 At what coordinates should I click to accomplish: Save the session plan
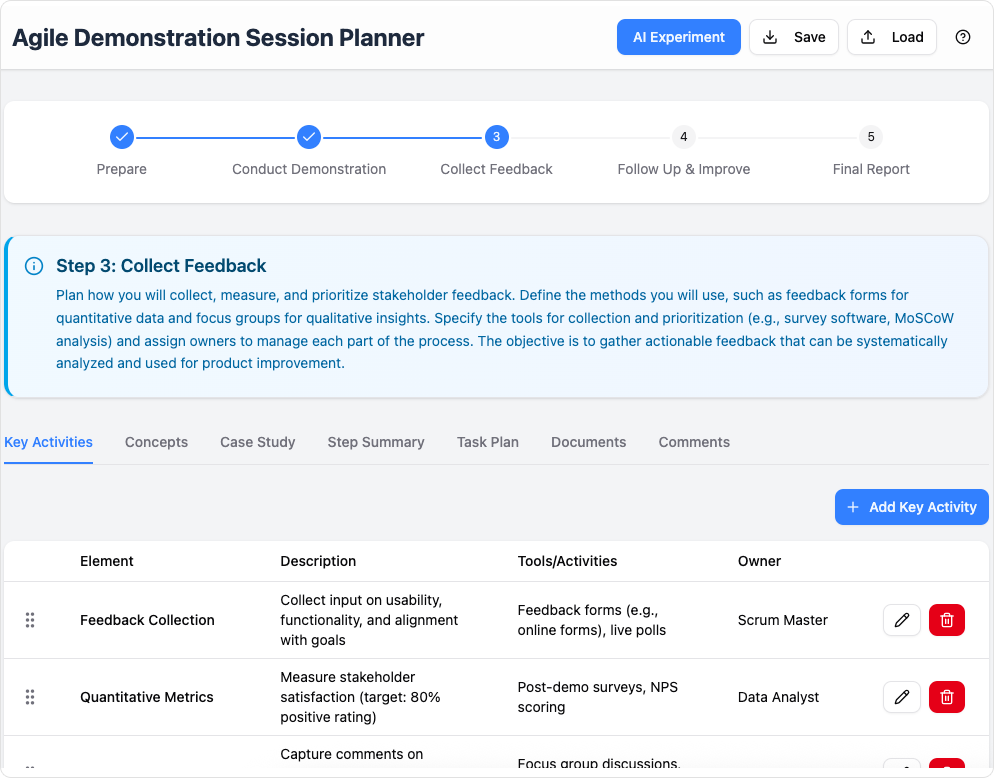tap(794, 37)
